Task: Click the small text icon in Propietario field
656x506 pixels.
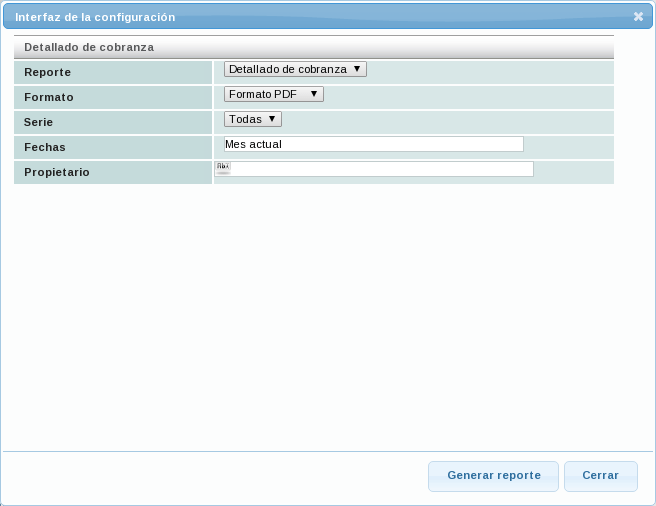Action: (x=222, y=167)
